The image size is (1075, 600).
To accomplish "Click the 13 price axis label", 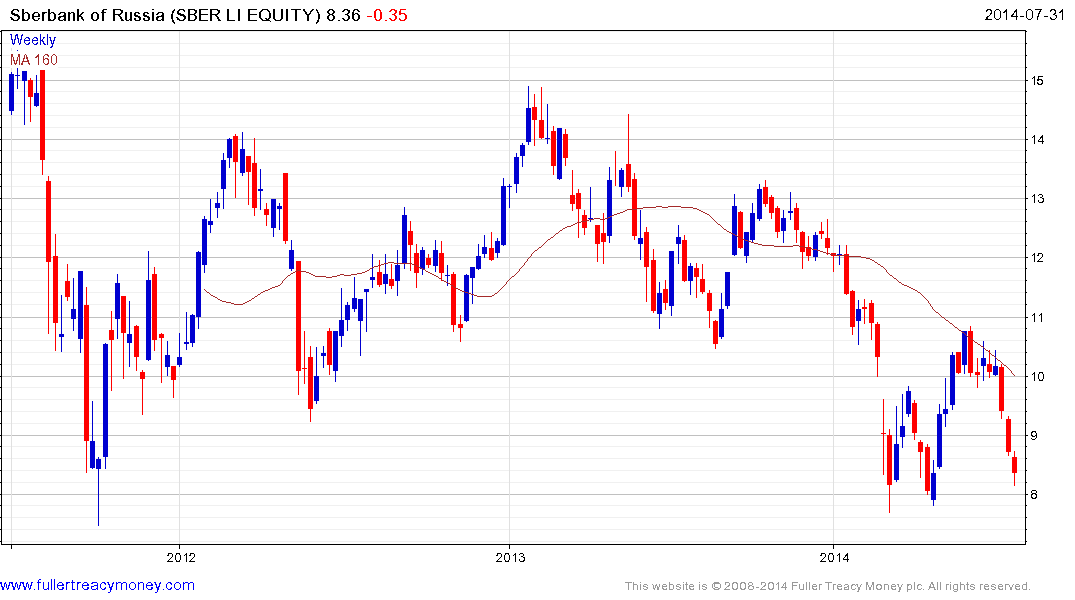I will 1037,199.
